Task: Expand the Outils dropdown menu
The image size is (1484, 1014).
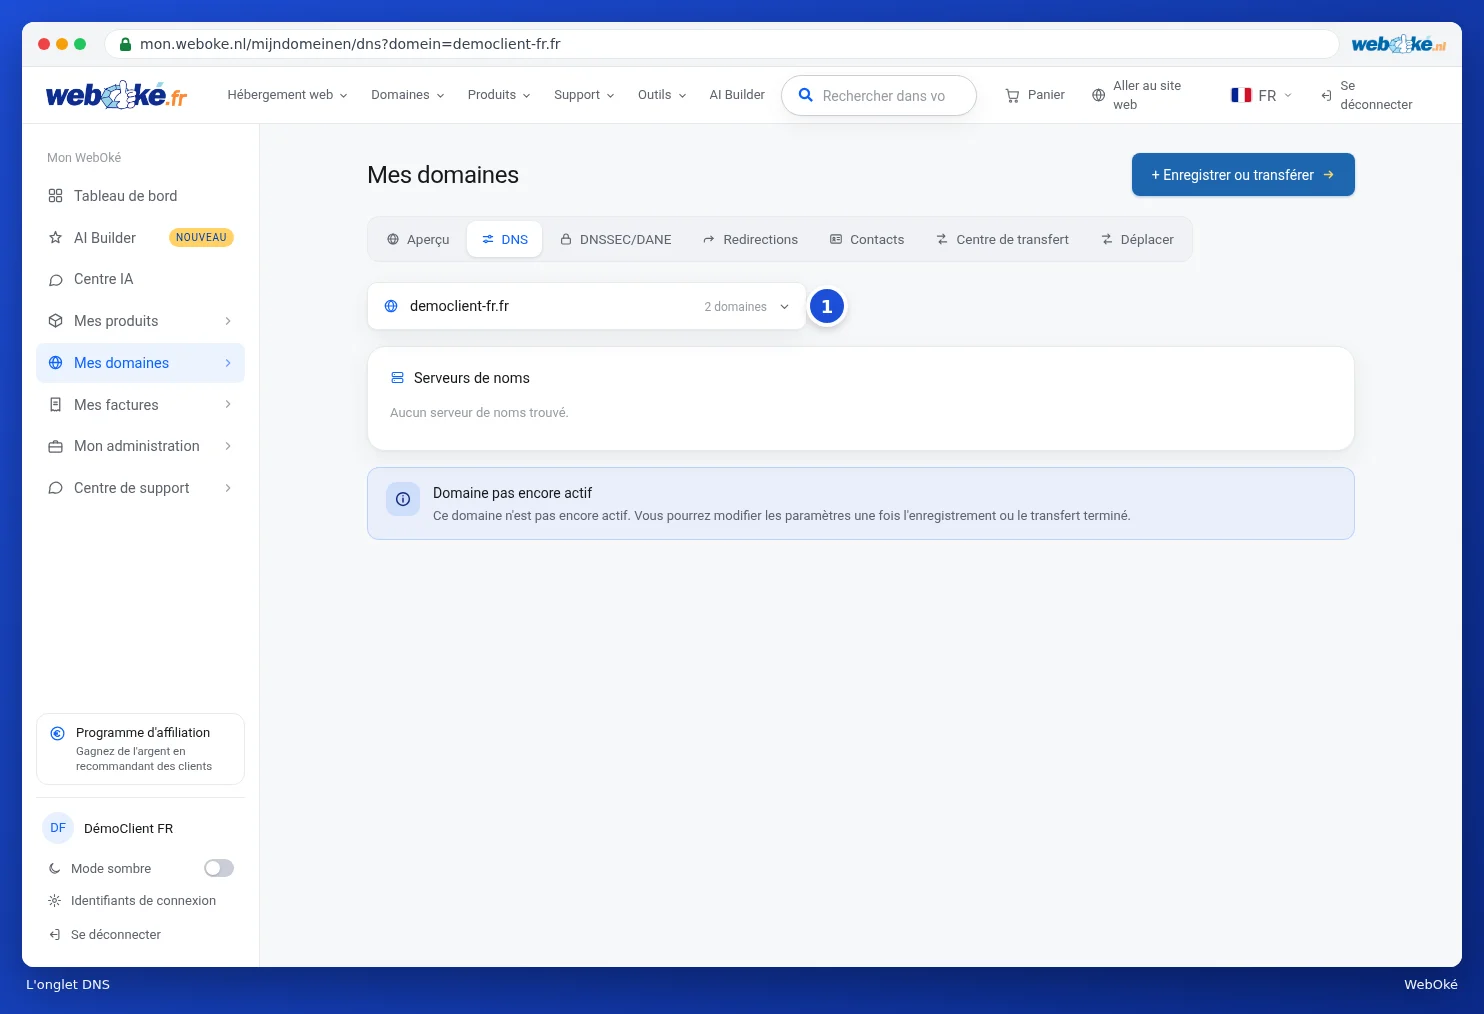Action: coord(662,95)
